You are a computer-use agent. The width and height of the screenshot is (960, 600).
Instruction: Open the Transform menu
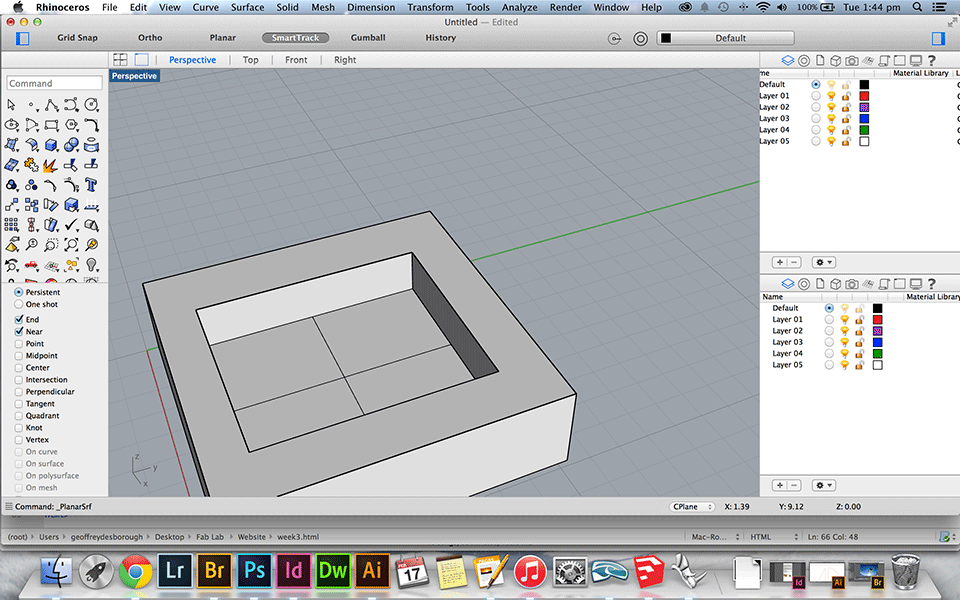430,7
